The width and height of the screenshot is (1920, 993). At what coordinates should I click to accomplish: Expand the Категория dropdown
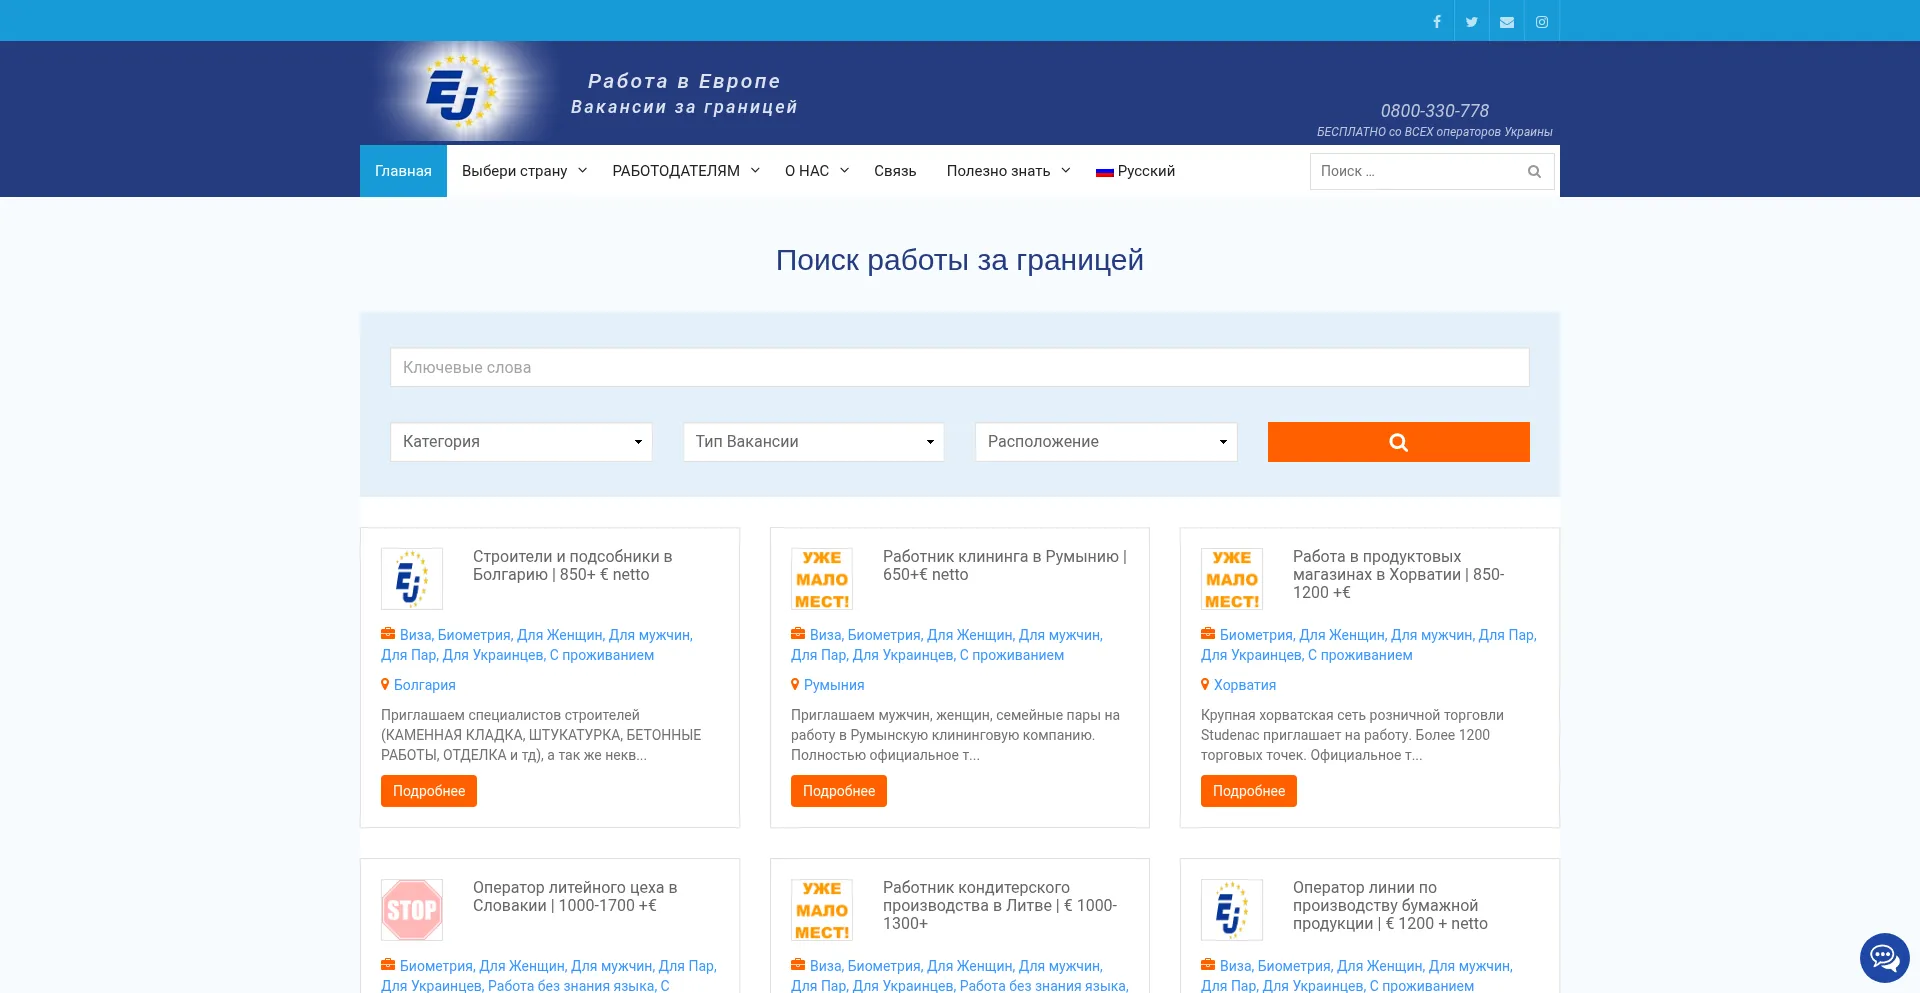(521, 442)
